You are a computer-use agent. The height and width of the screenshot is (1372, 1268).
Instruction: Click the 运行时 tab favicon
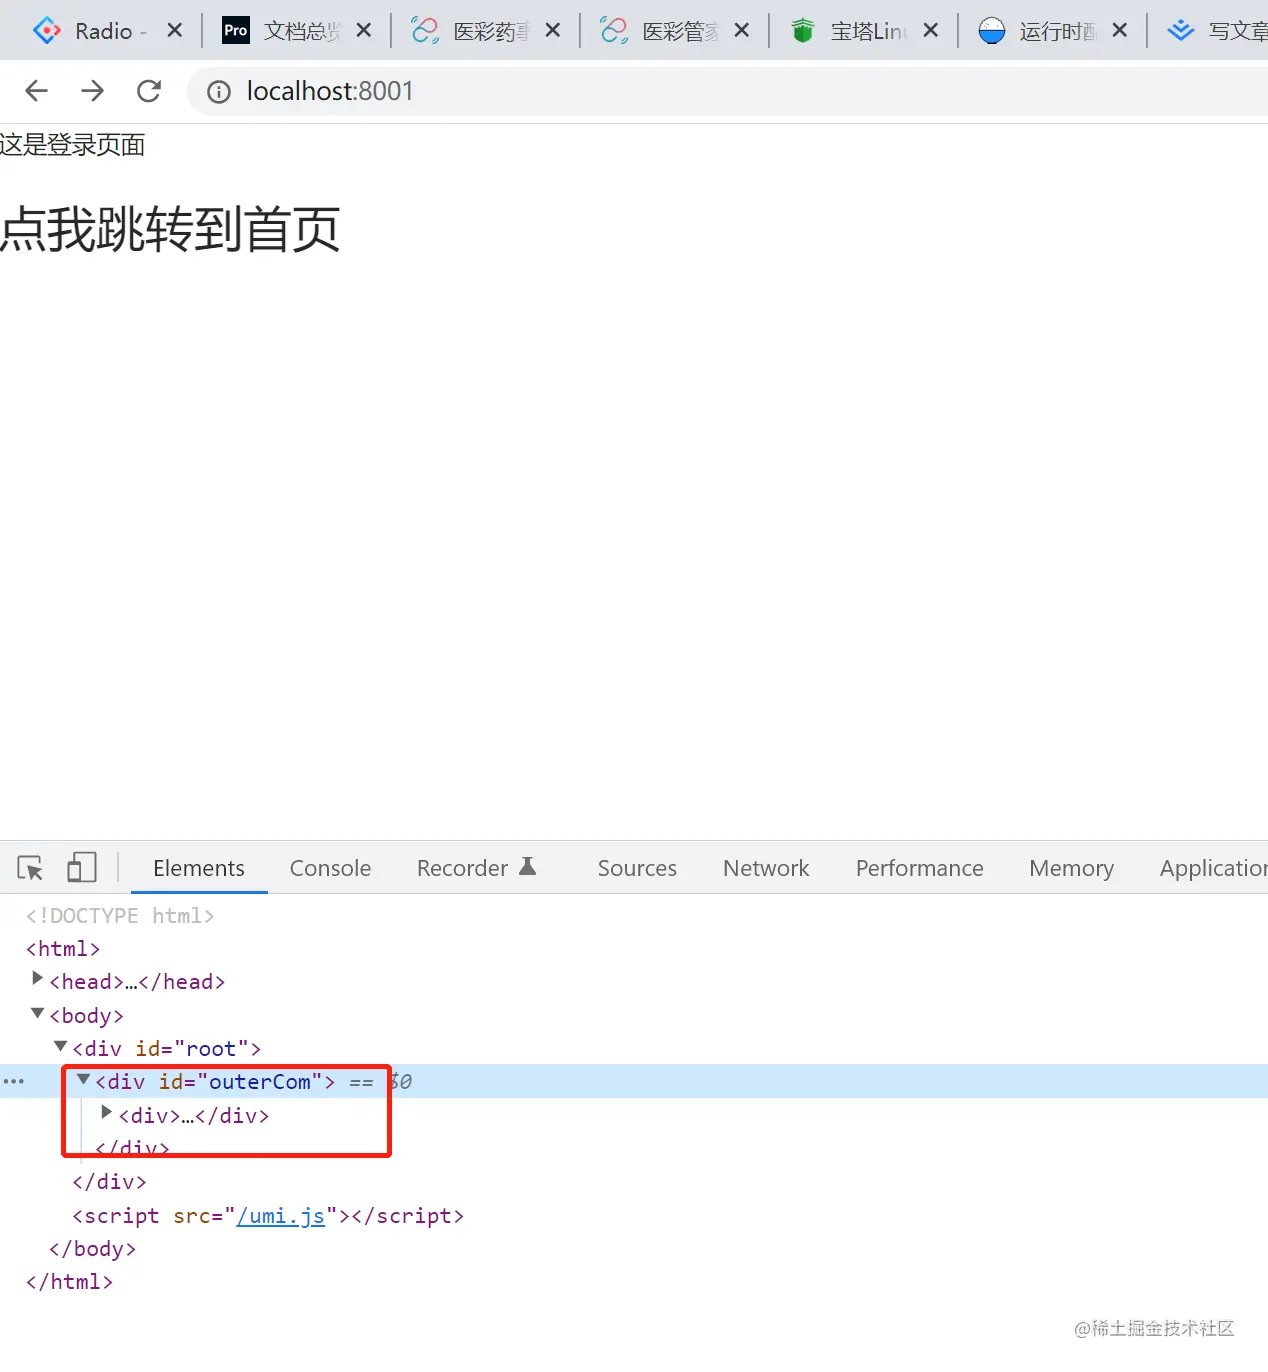pos(991,31)
